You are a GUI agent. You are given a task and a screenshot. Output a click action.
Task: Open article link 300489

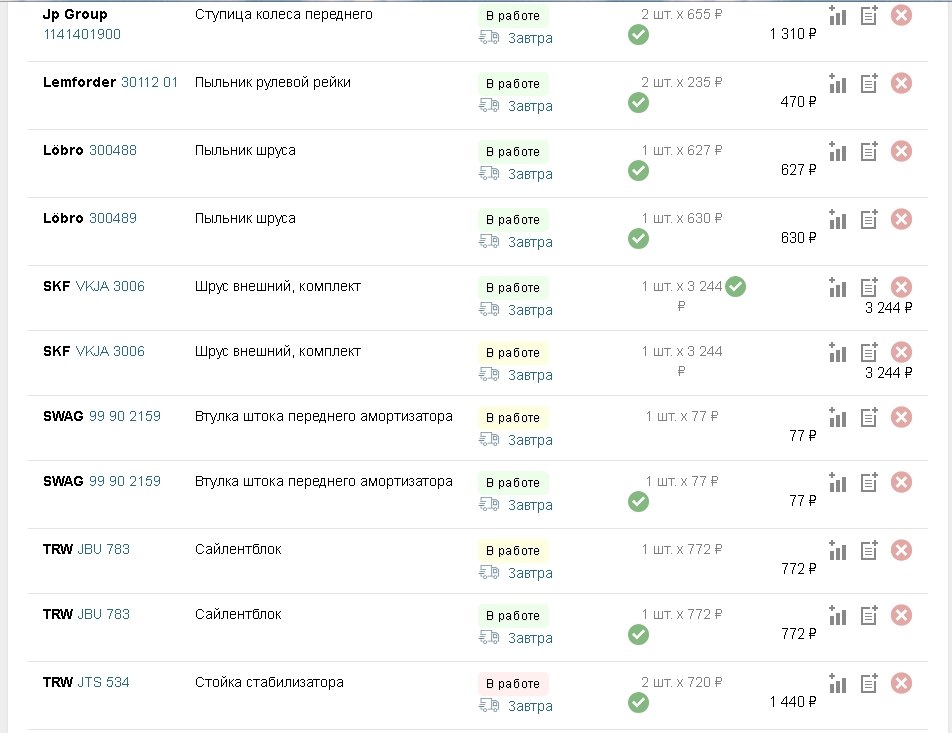click(113, 218)
